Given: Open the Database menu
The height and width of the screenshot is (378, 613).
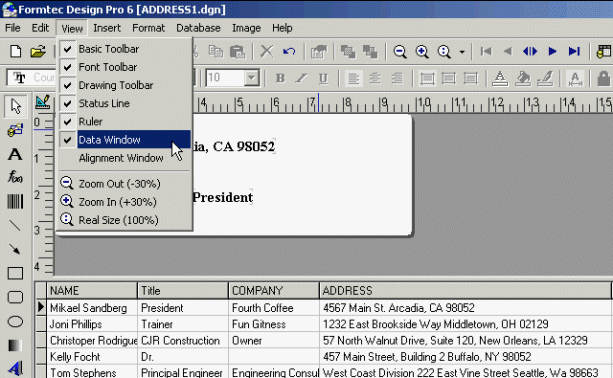Looking at the screenshot, I should pos(198,28).
